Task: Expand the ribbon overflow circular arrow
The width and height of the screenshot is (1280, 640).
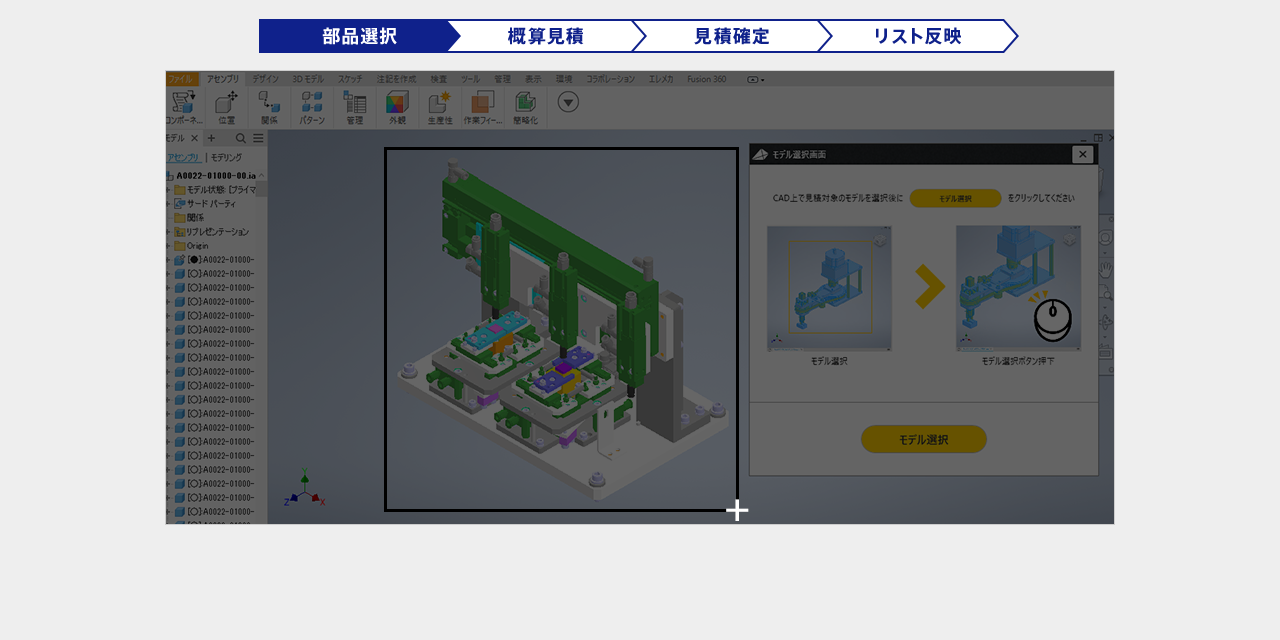Action: coord(568,102)
